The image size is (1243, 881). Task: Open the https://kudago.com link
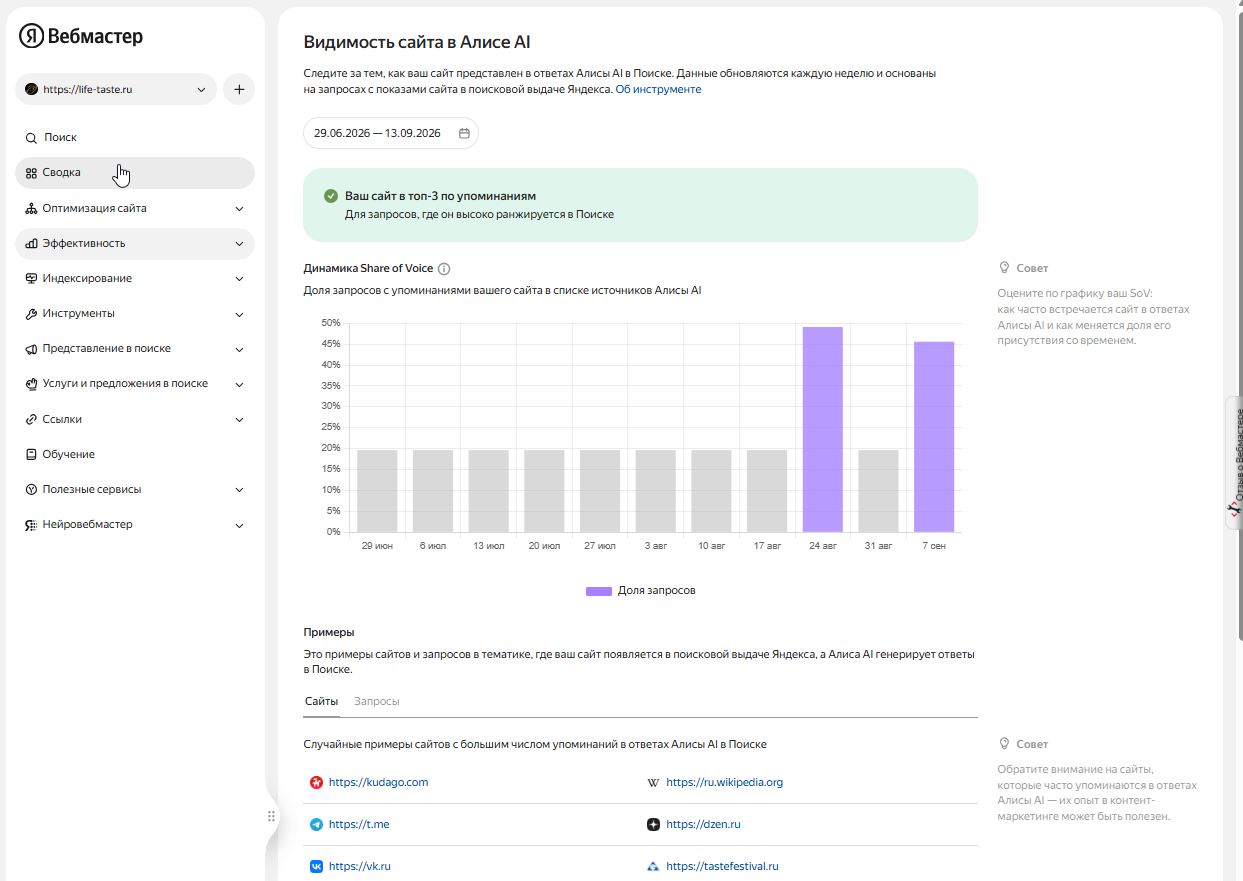(378, 782)
